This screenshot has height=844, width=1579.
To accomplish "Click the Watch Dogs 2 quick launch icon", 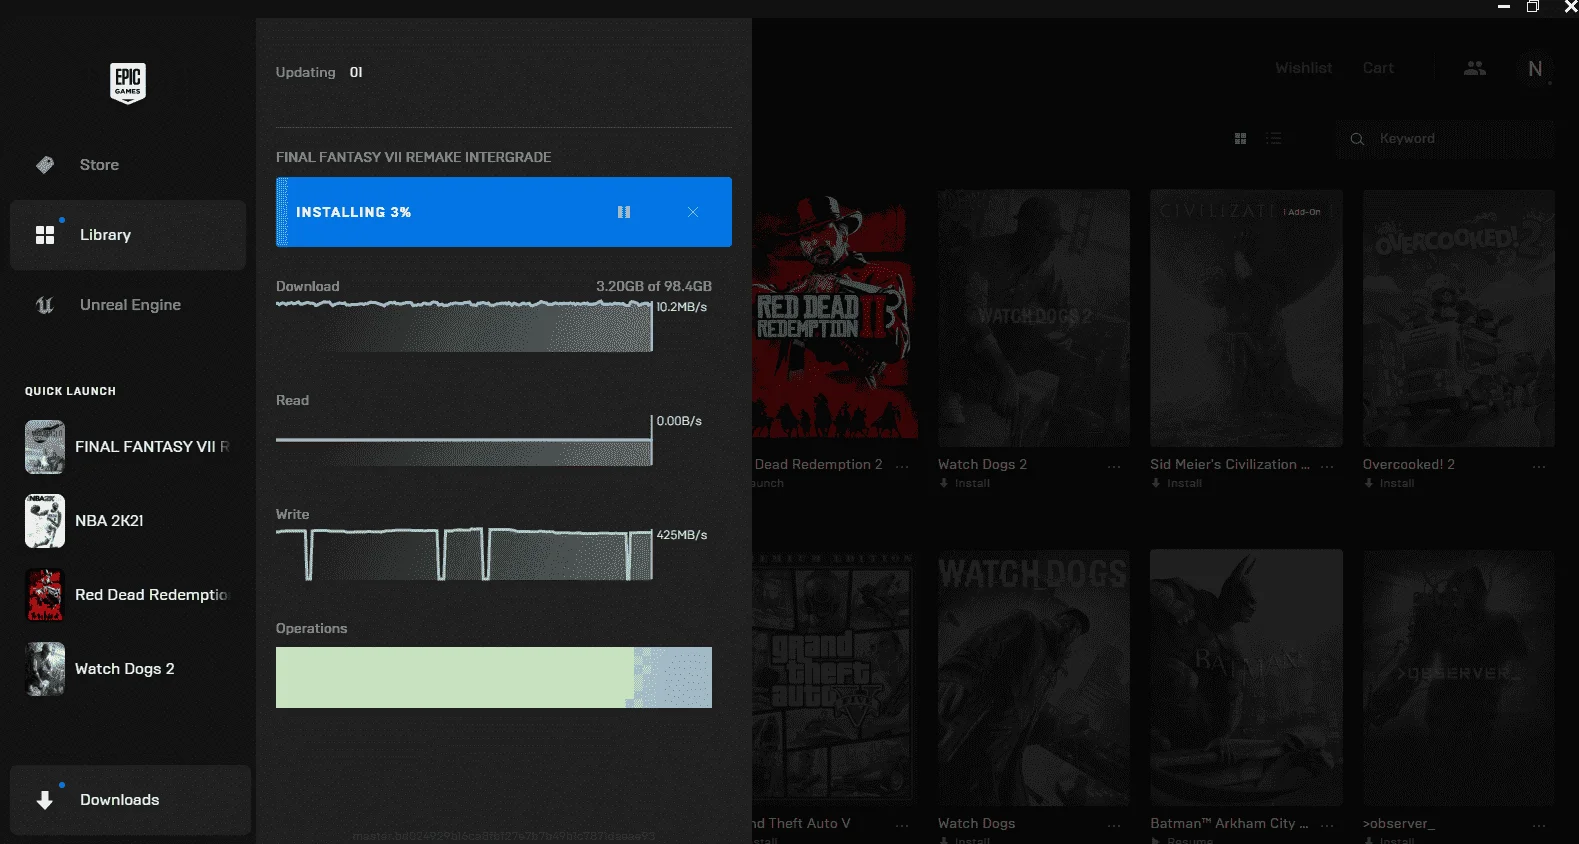I will (45, 669).
